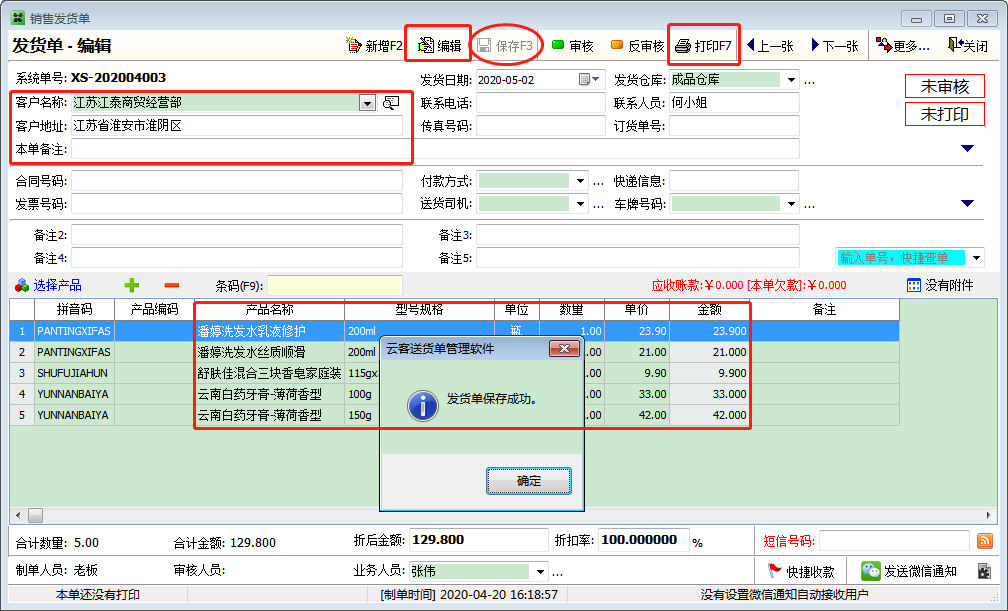The image size is (1008, 611).
Task: Click the ellipsis next to 车牌号码
Action: pos(809,205)
